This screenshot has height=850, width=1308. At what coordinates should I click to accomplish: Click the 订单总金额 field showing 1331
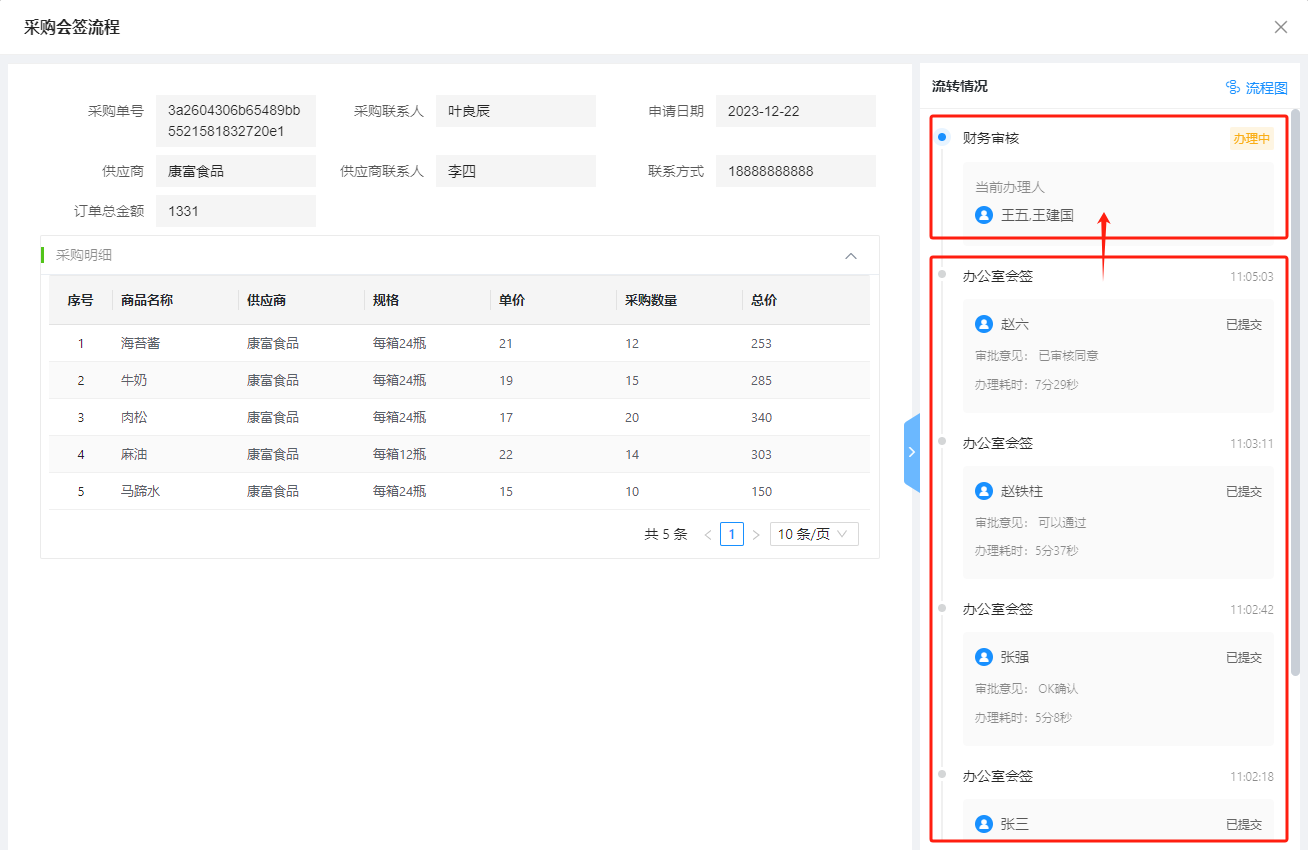[236, 211]
